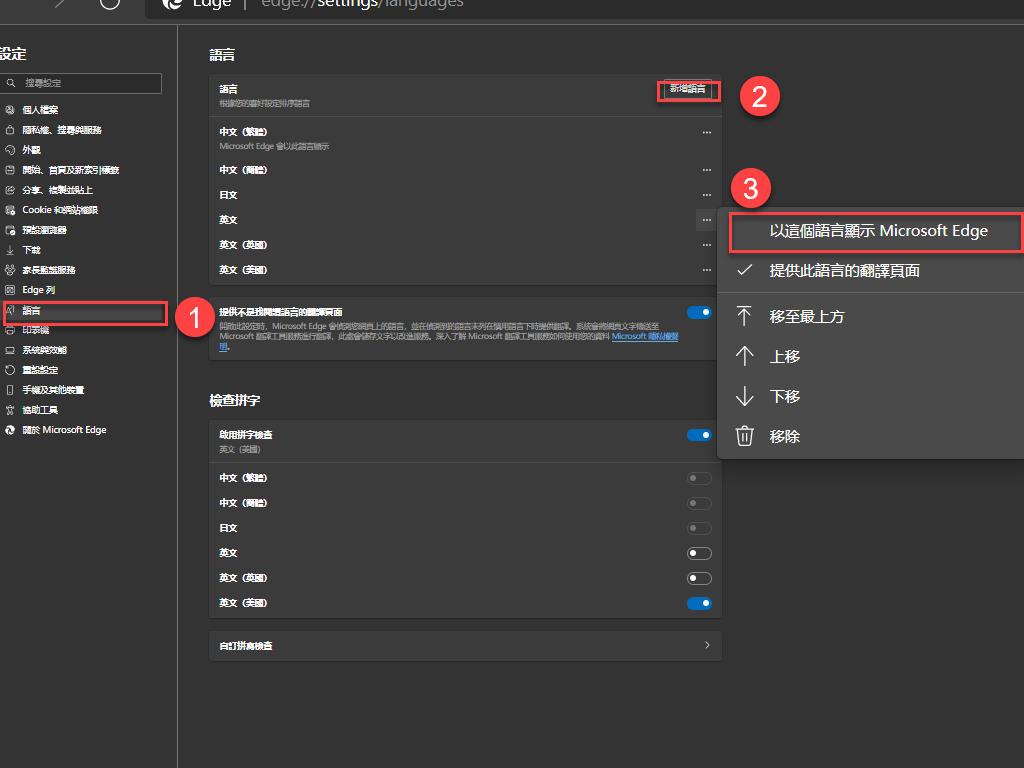The image size is (1024, 768).
Task: Enable spell check for 英文（英國）
Action: click(699, 579)
